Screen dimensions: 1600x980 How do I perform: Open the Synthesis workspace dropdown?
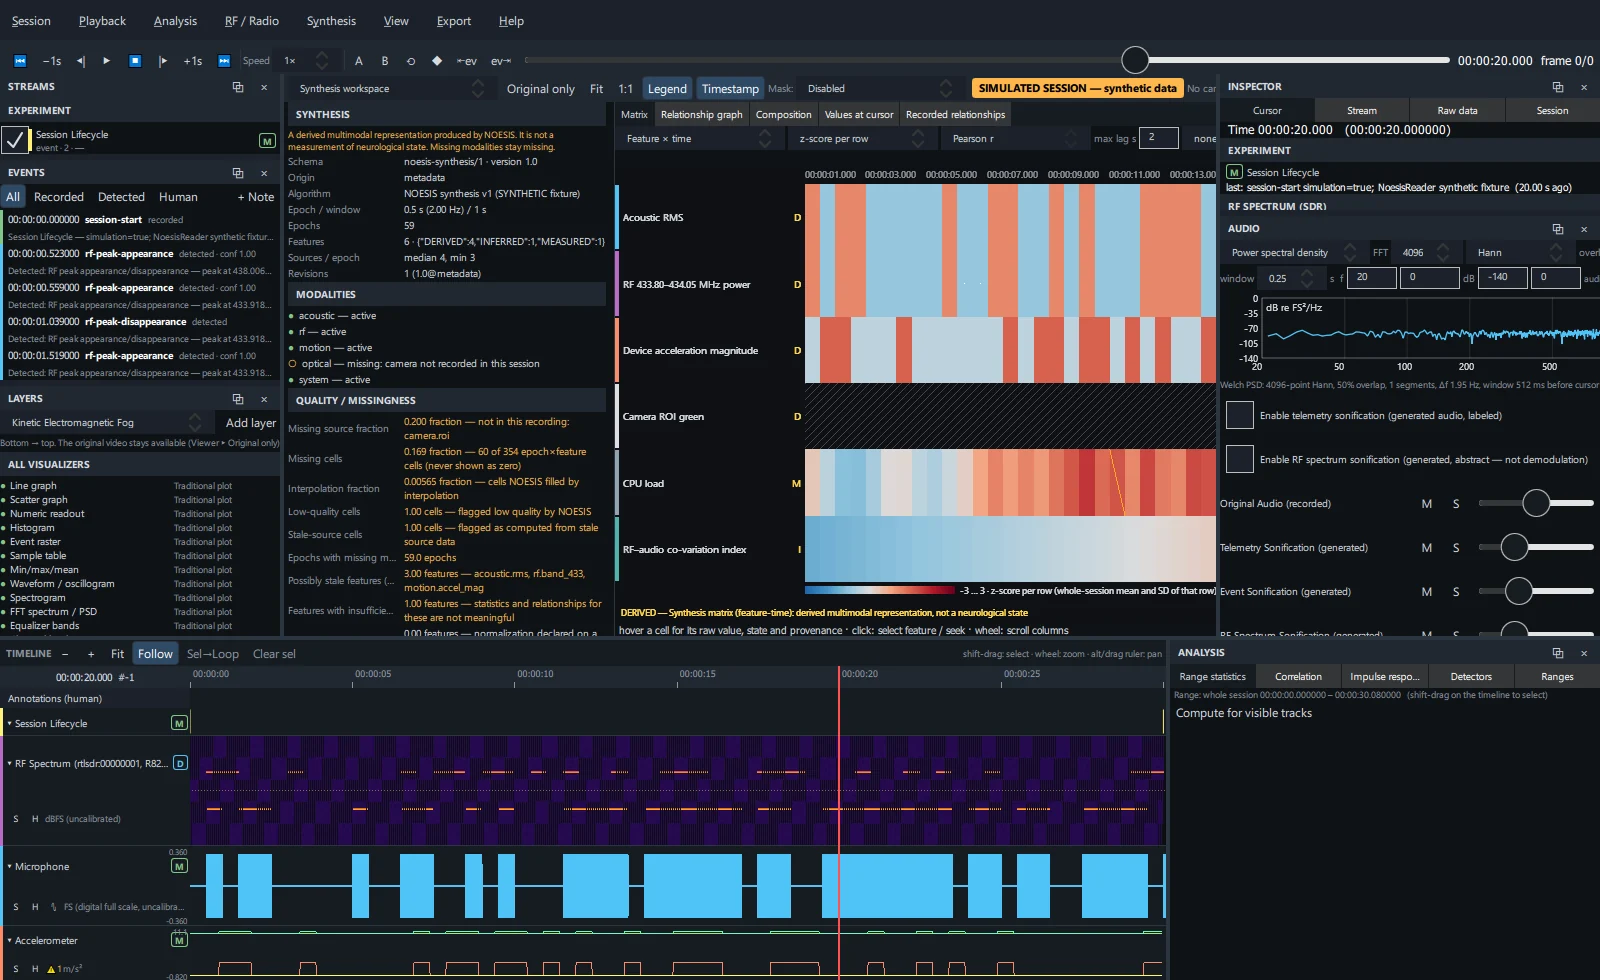click(x=390, y=89)
